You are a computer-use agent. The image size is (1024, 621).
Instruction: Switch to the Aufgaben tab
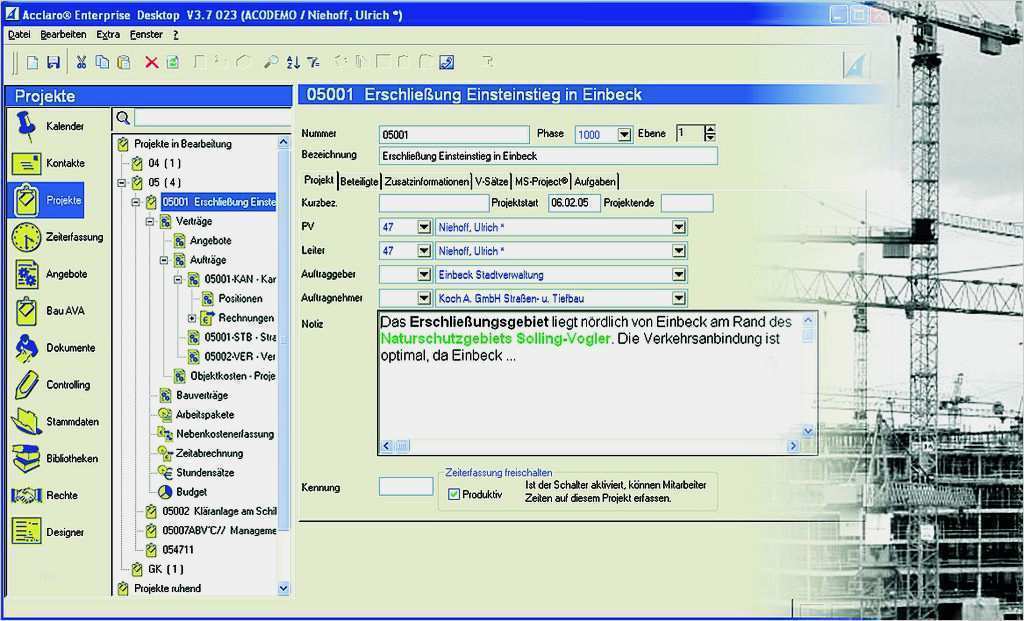click(x=594, y=182)
